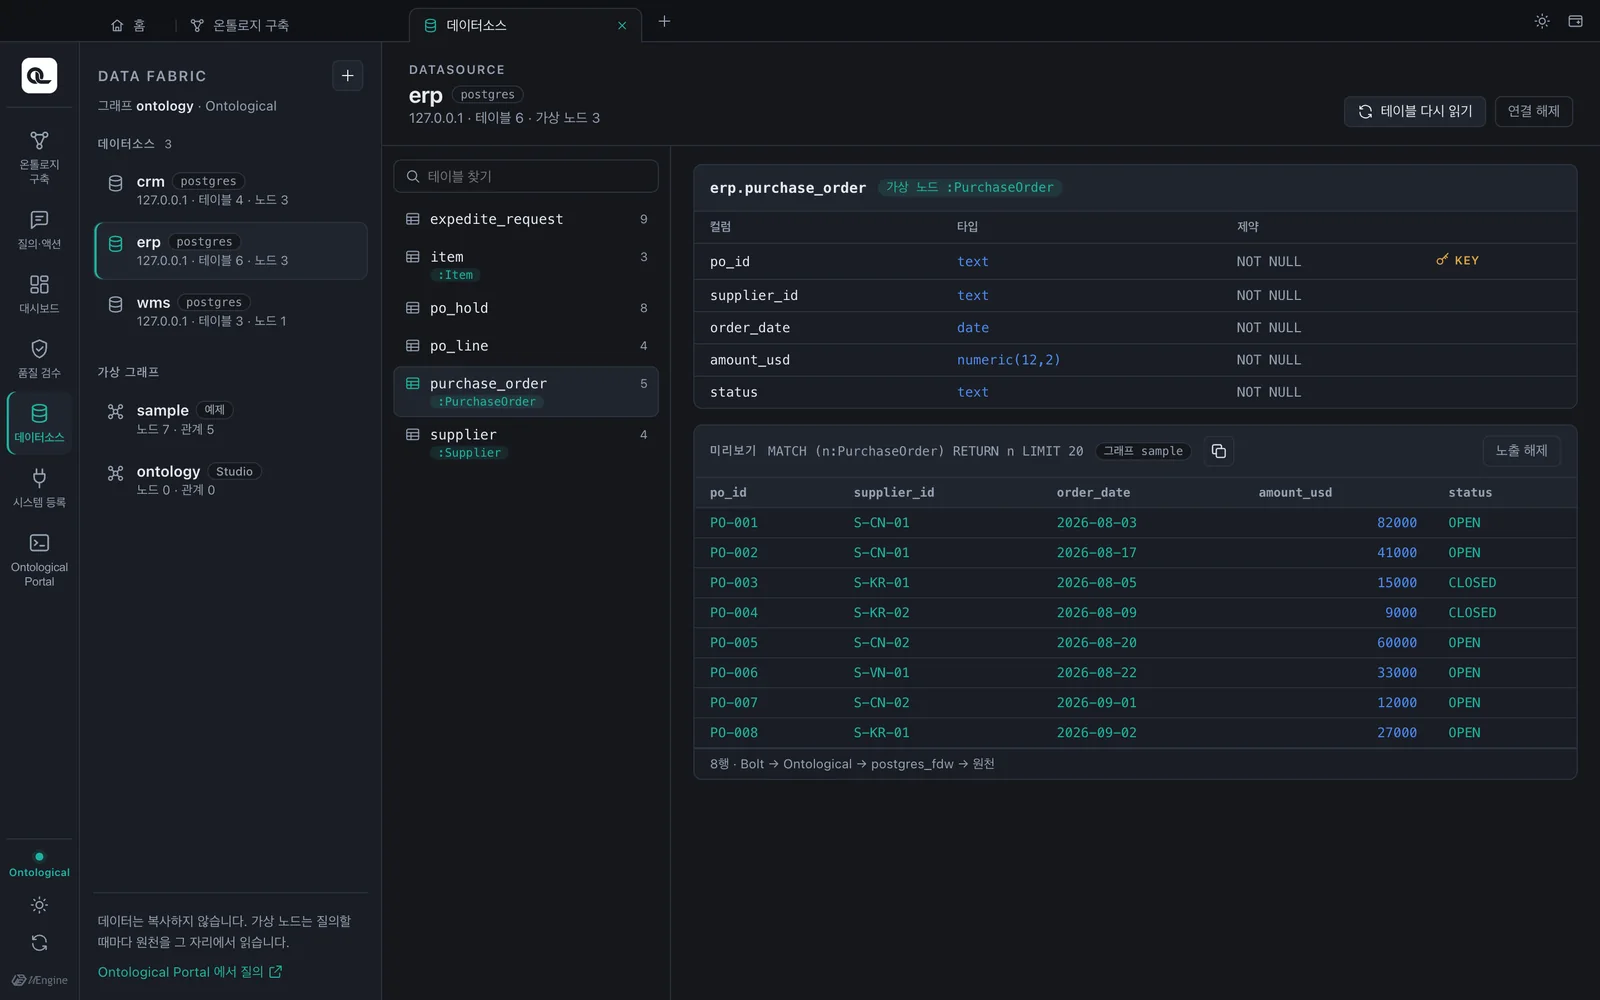Click the 그래프 sample badge
This screenshot has width=1600, height=1000.
coord(1143,451)
